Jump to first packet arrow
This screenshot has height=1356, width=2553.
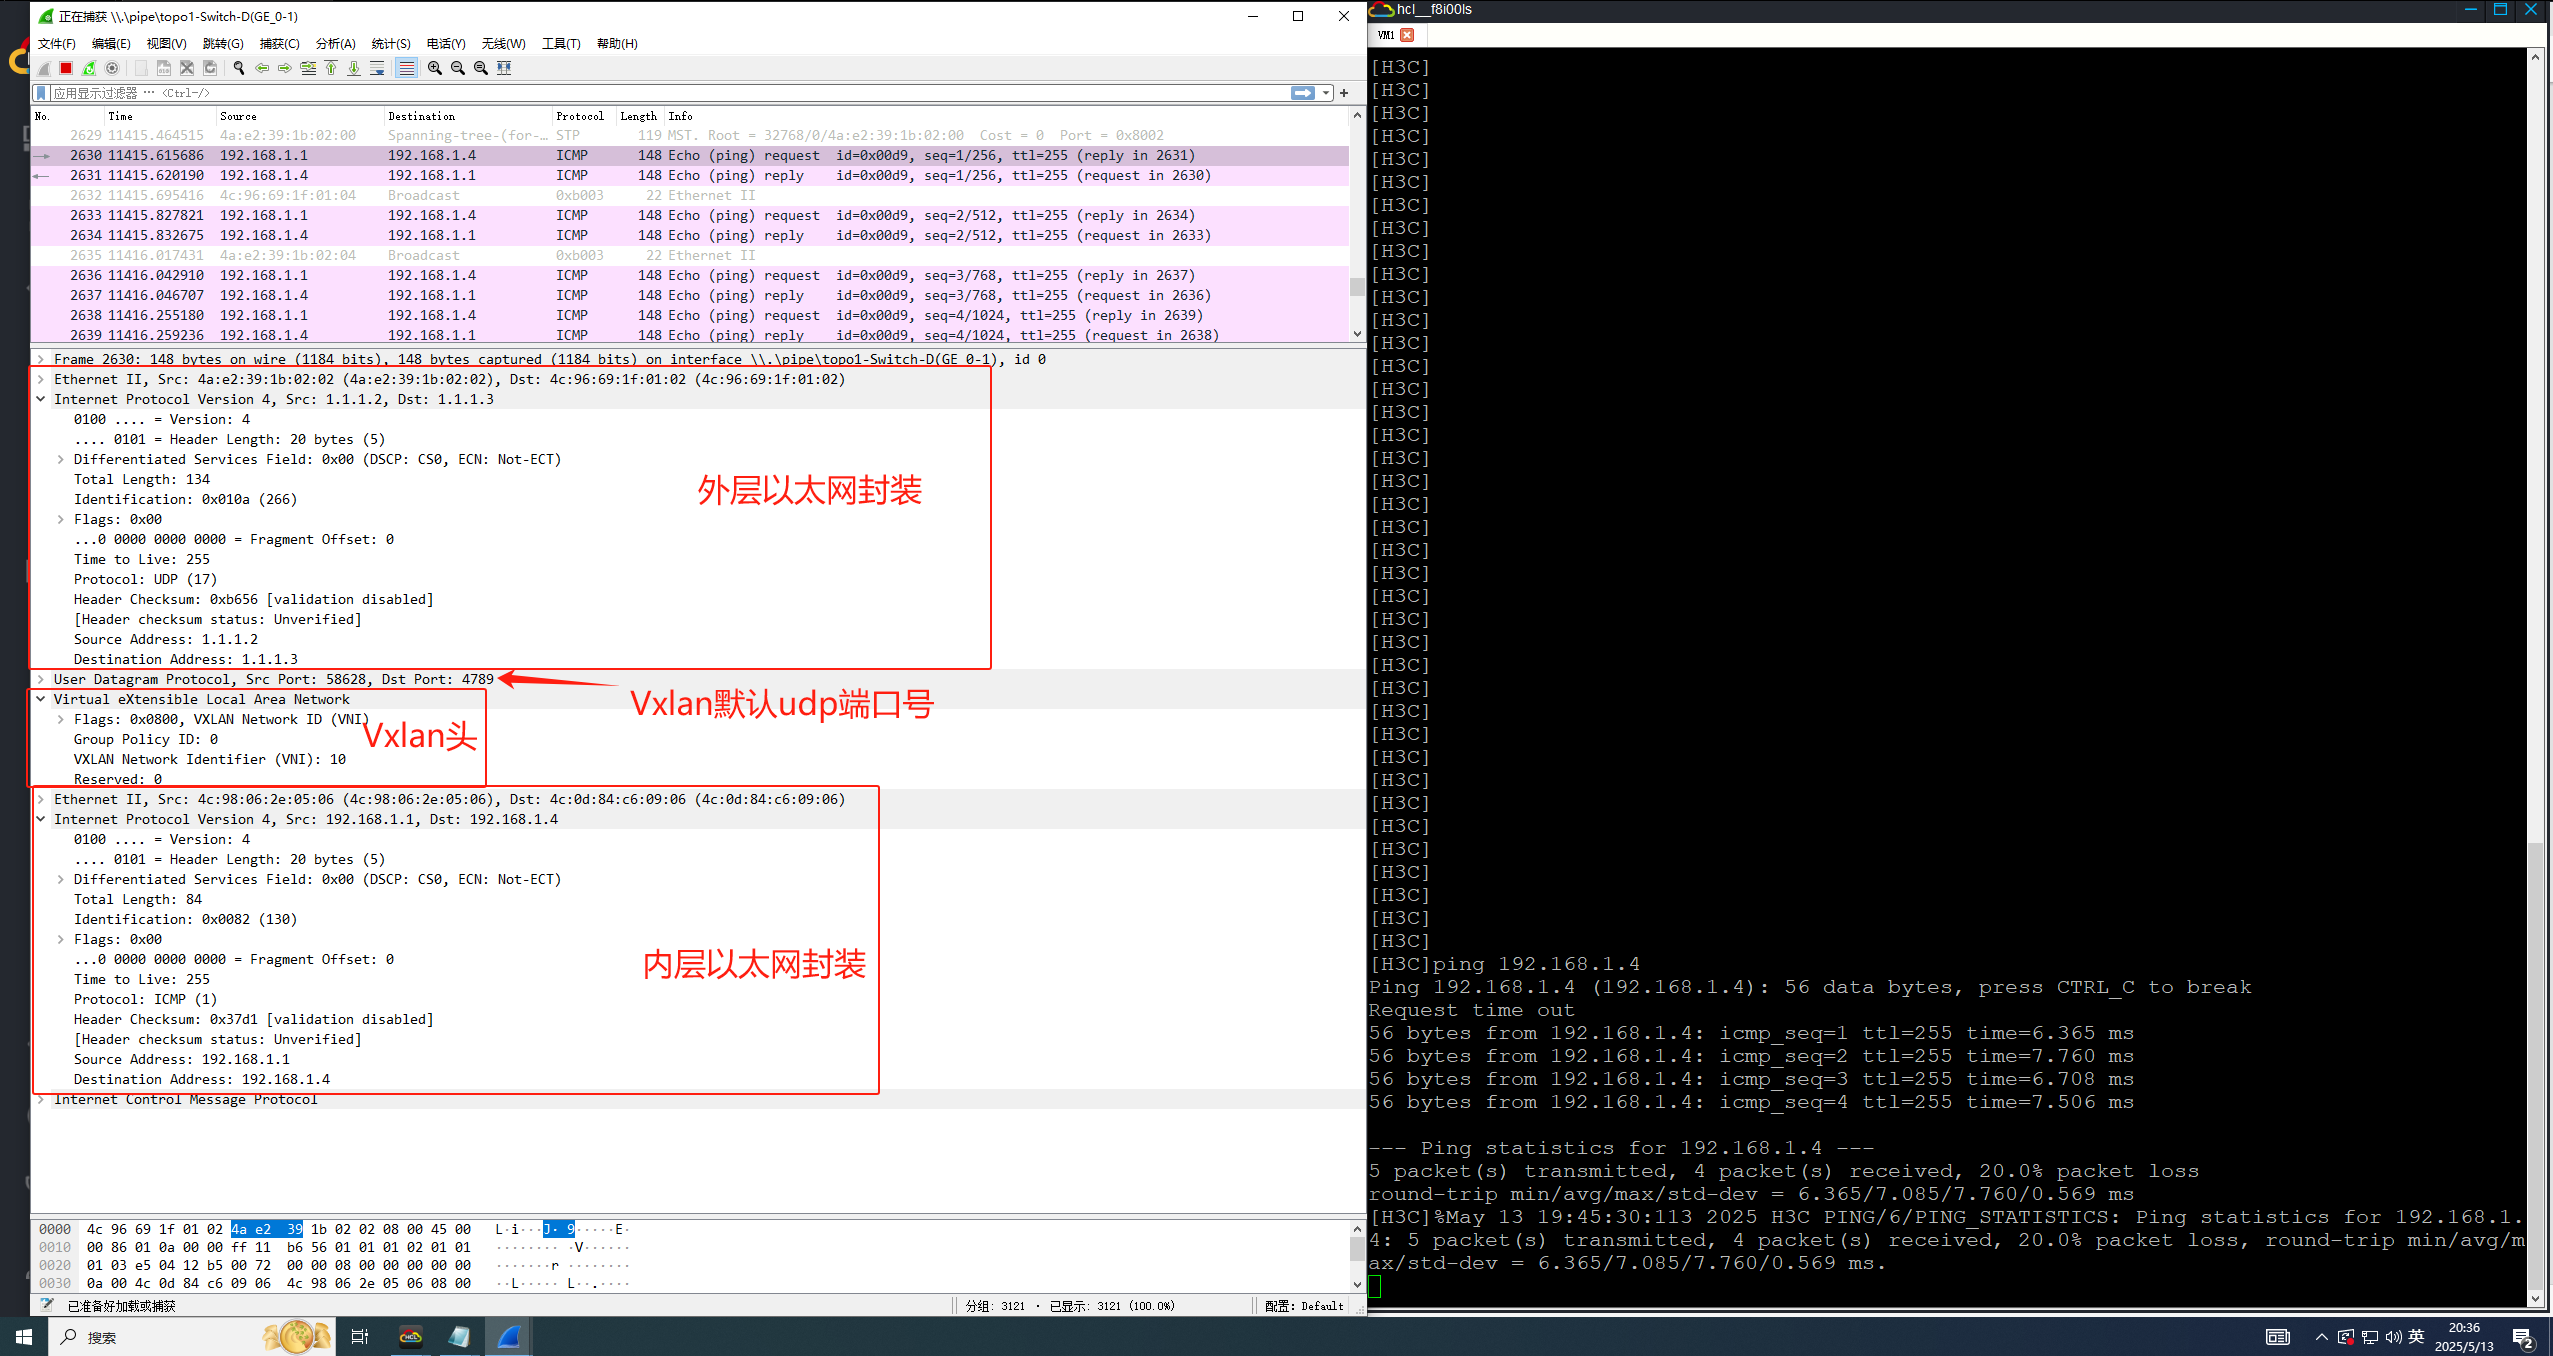(x=331, y=68)
